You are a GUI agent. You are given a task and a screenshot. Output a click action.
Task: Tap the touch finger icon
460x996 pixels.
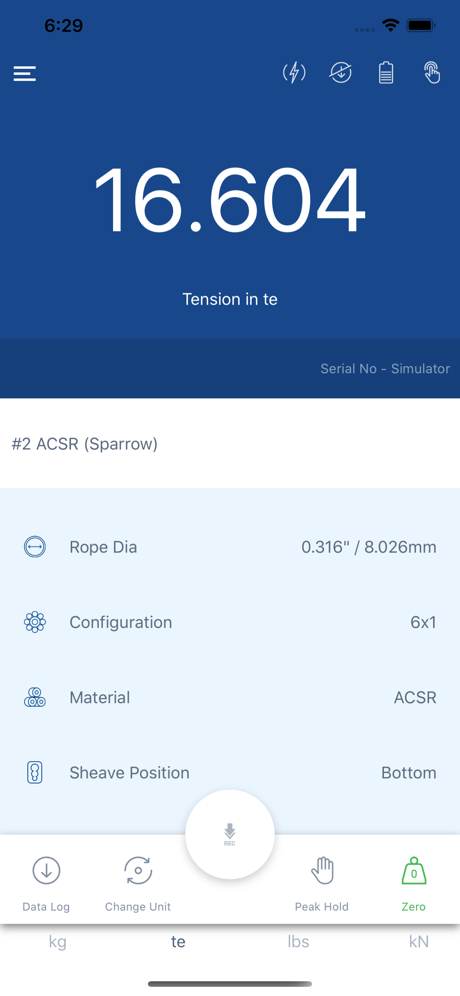(432, 74)
